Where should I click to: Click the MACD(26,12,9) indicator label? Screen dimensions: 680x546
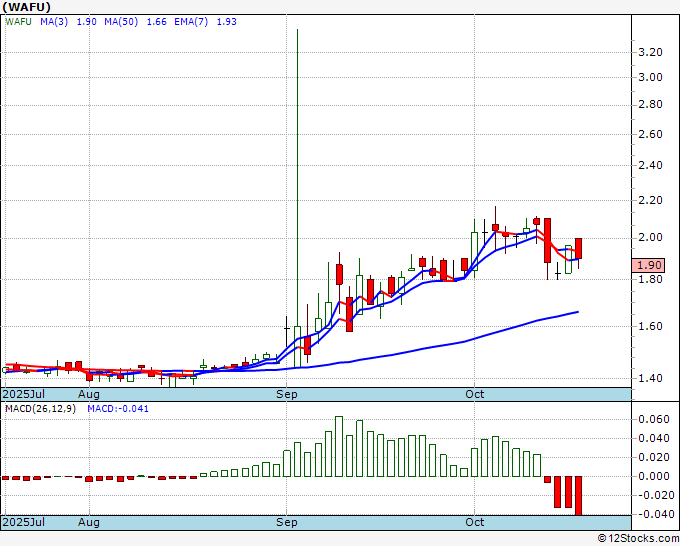pos(40,409)
